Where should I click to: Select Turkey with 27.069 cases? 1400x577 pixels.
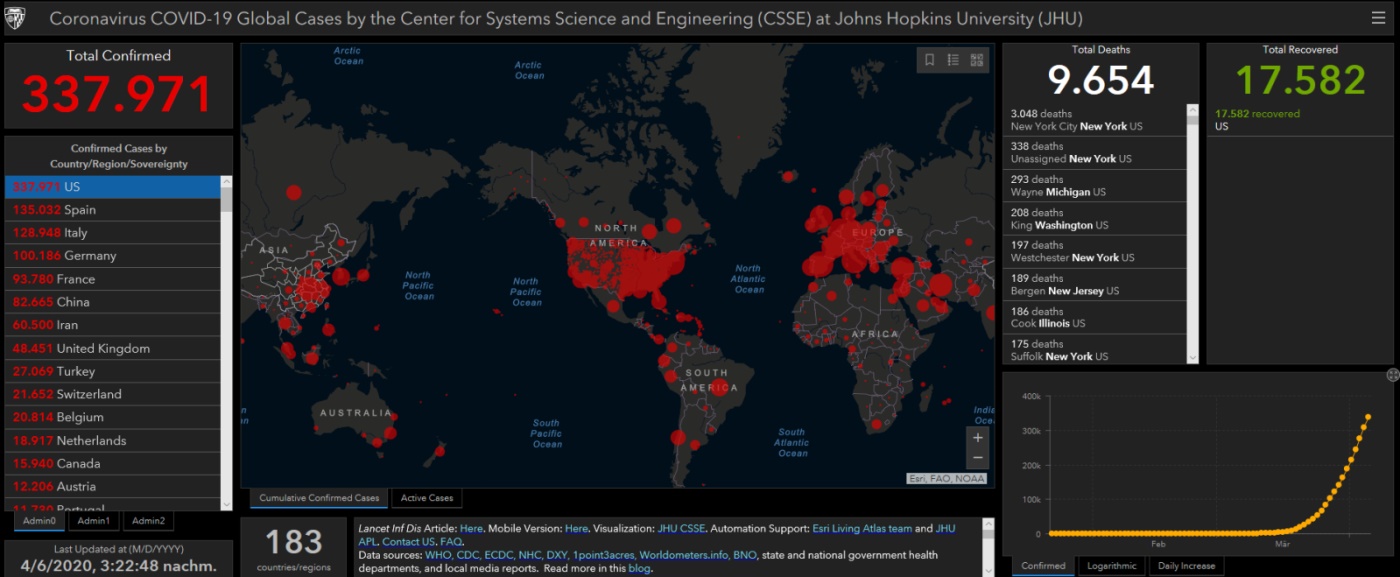tap(112, 371)
